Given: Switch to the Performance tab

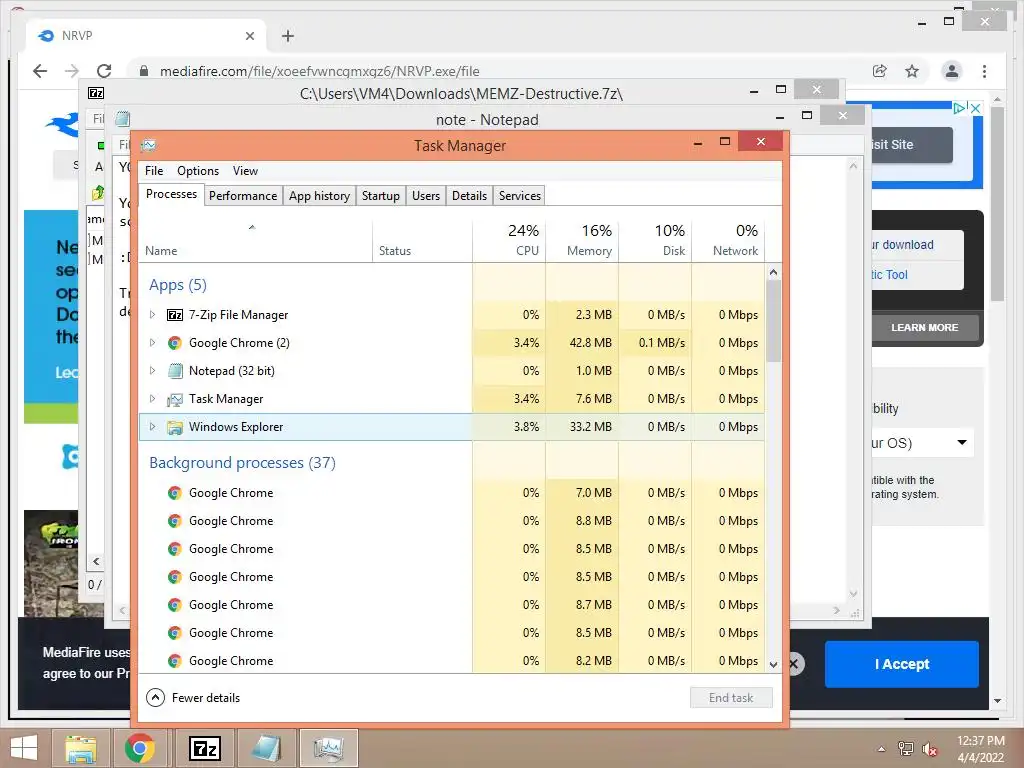Looking at the screenshot, I should click(243, 196).
